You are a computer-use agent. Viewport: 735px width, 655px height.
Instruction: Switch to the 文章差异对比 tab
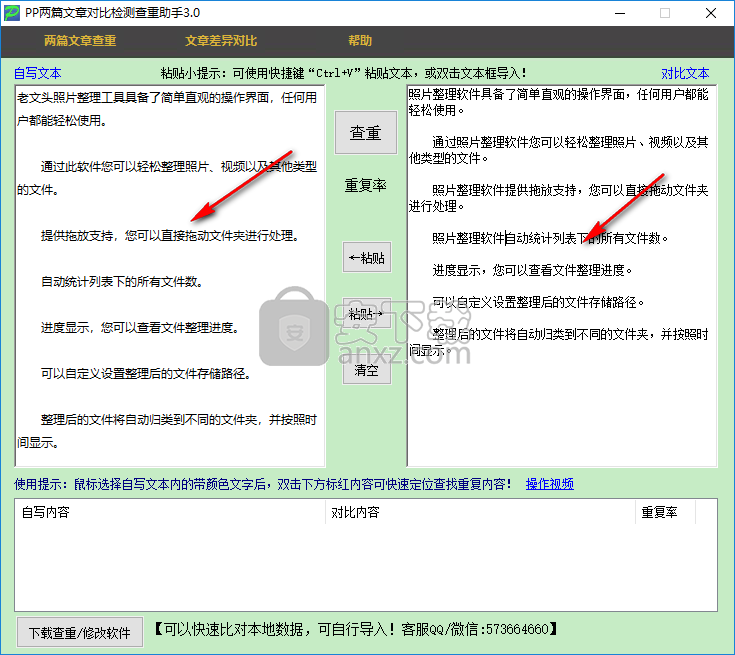coord(221,41)
